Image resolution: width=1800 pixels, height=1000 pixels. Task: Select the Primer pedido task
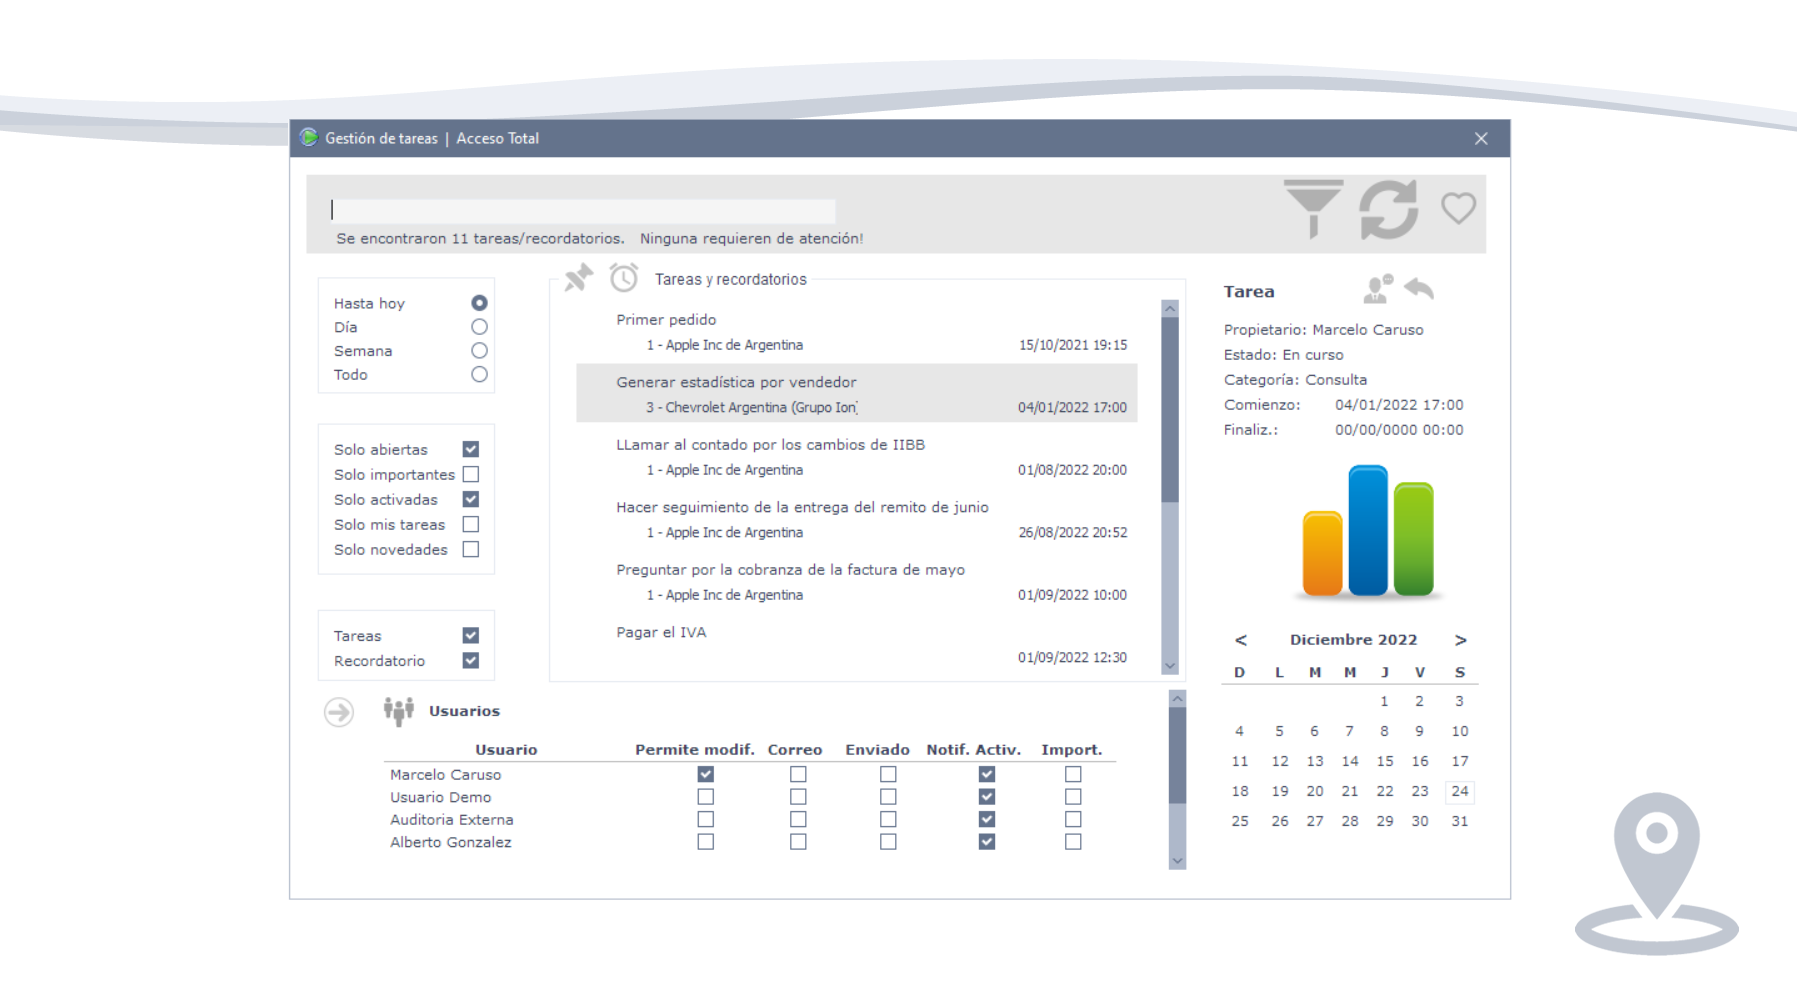(666, 320)
